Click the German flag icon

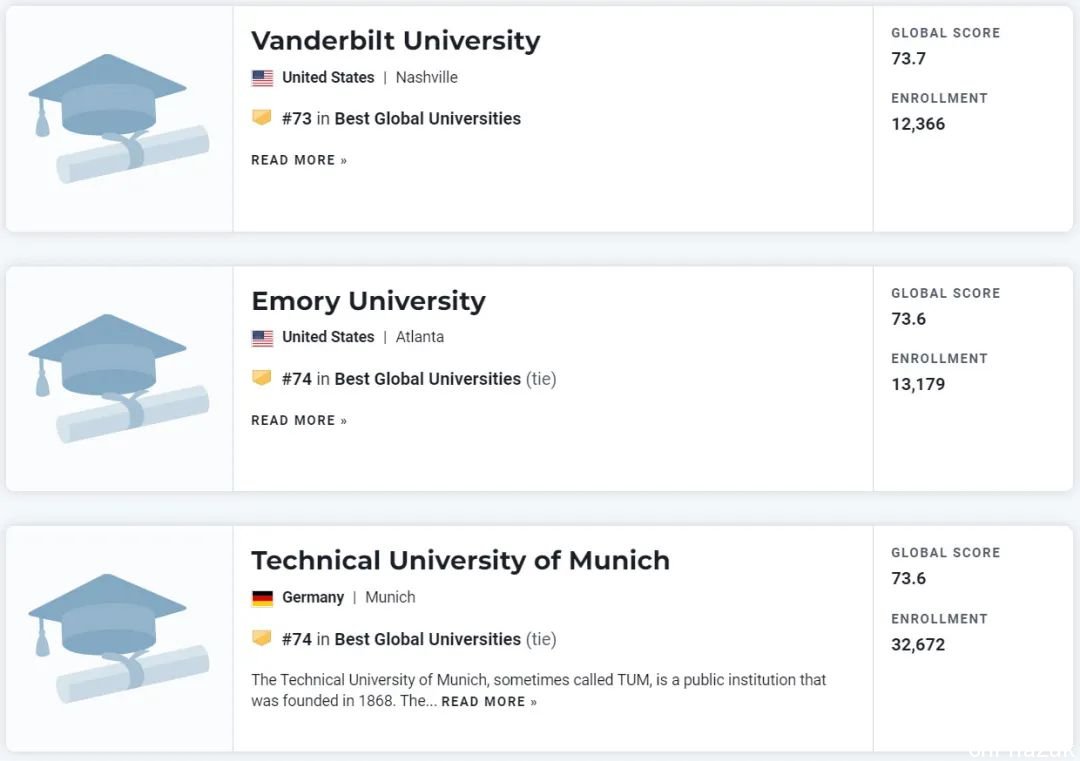click(x=262, y=598)
